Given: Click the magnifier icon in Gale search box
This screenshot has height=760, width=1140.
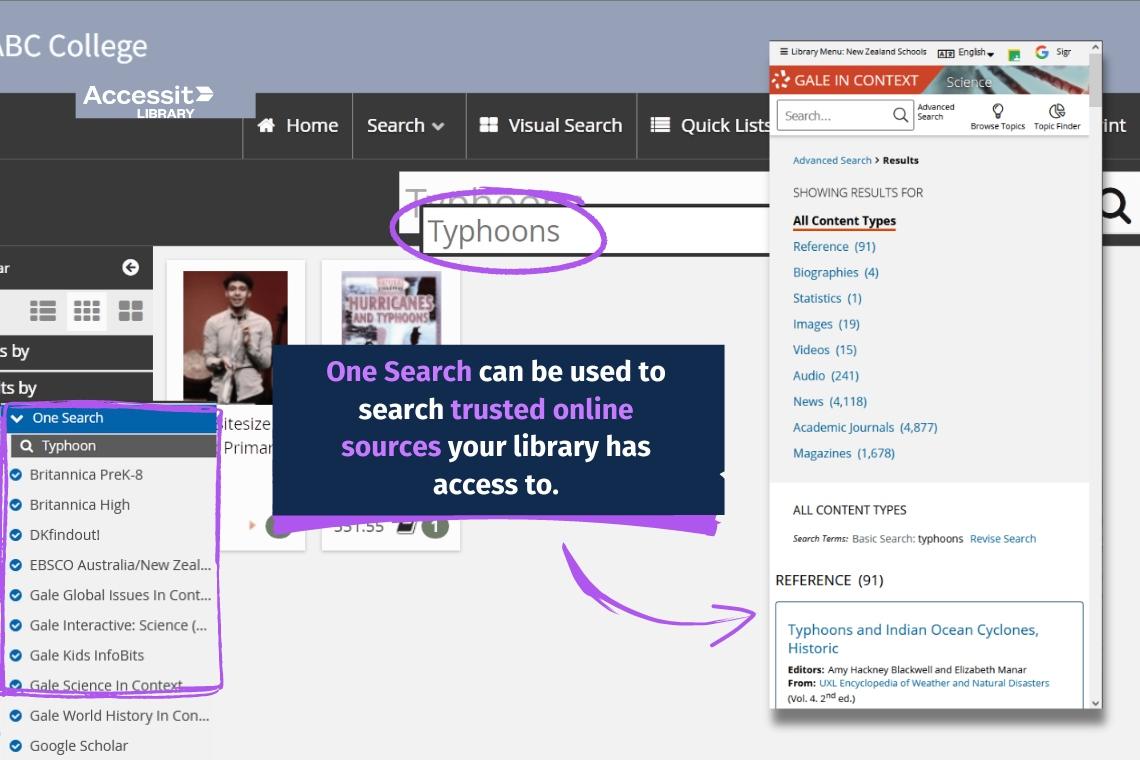Looking at the screenshot, I should click(900, 116).
